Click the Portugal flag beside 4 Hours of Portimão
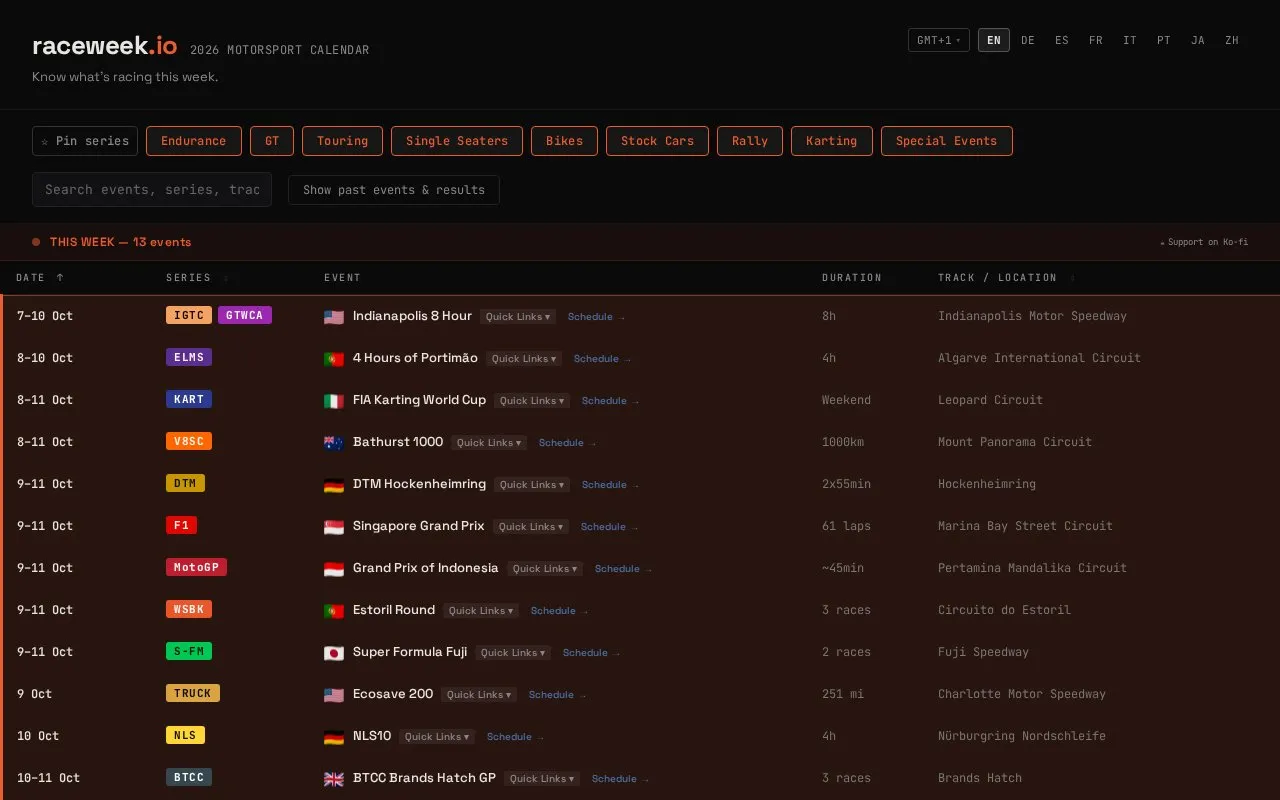The height and width of the screenshot is (800, 1280). coord(334,359)
